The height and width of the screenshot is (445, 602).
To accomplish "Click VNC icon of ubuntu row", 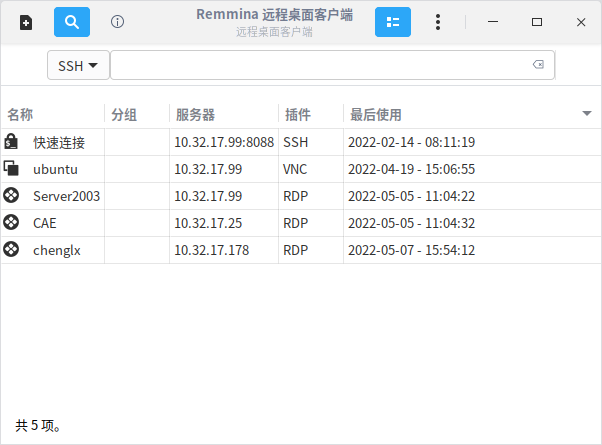I will 11,168.
